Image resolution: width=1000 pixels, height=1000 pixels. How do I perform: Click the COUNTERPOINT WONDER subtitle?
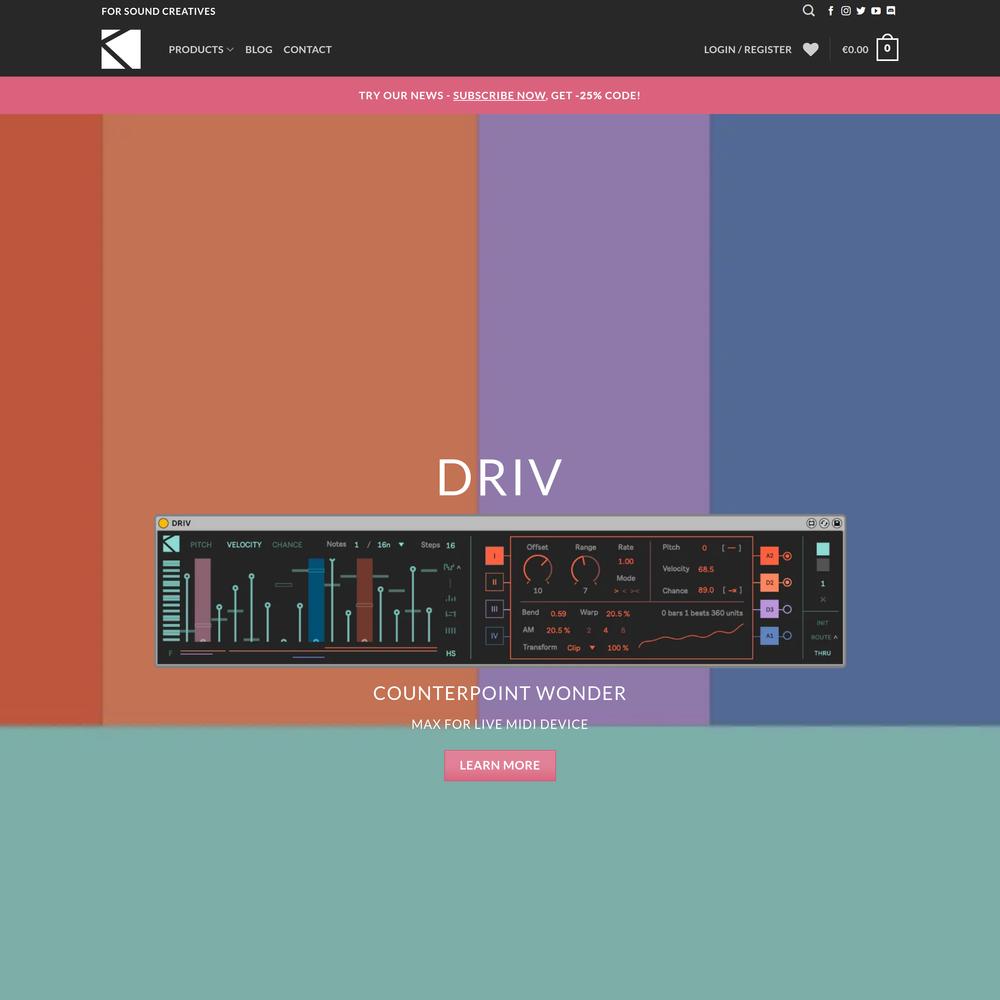[499, 693]
